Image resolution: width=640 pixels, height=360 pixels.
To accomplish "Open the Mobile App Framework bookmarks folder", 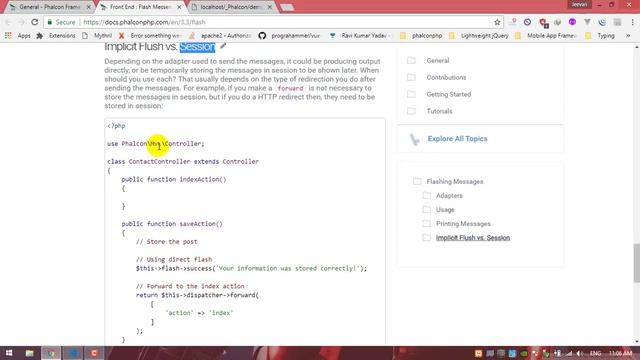I will click(x=546, y=36).
